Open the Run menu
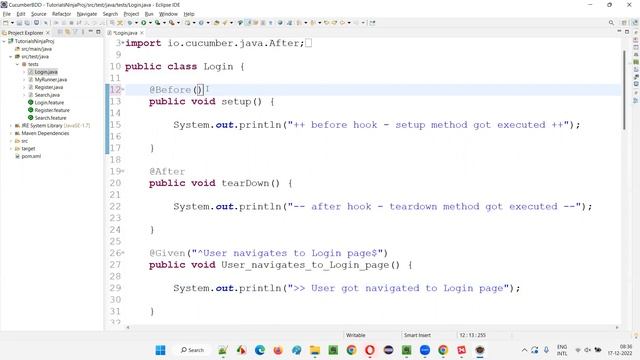 [x=149, y=14]
